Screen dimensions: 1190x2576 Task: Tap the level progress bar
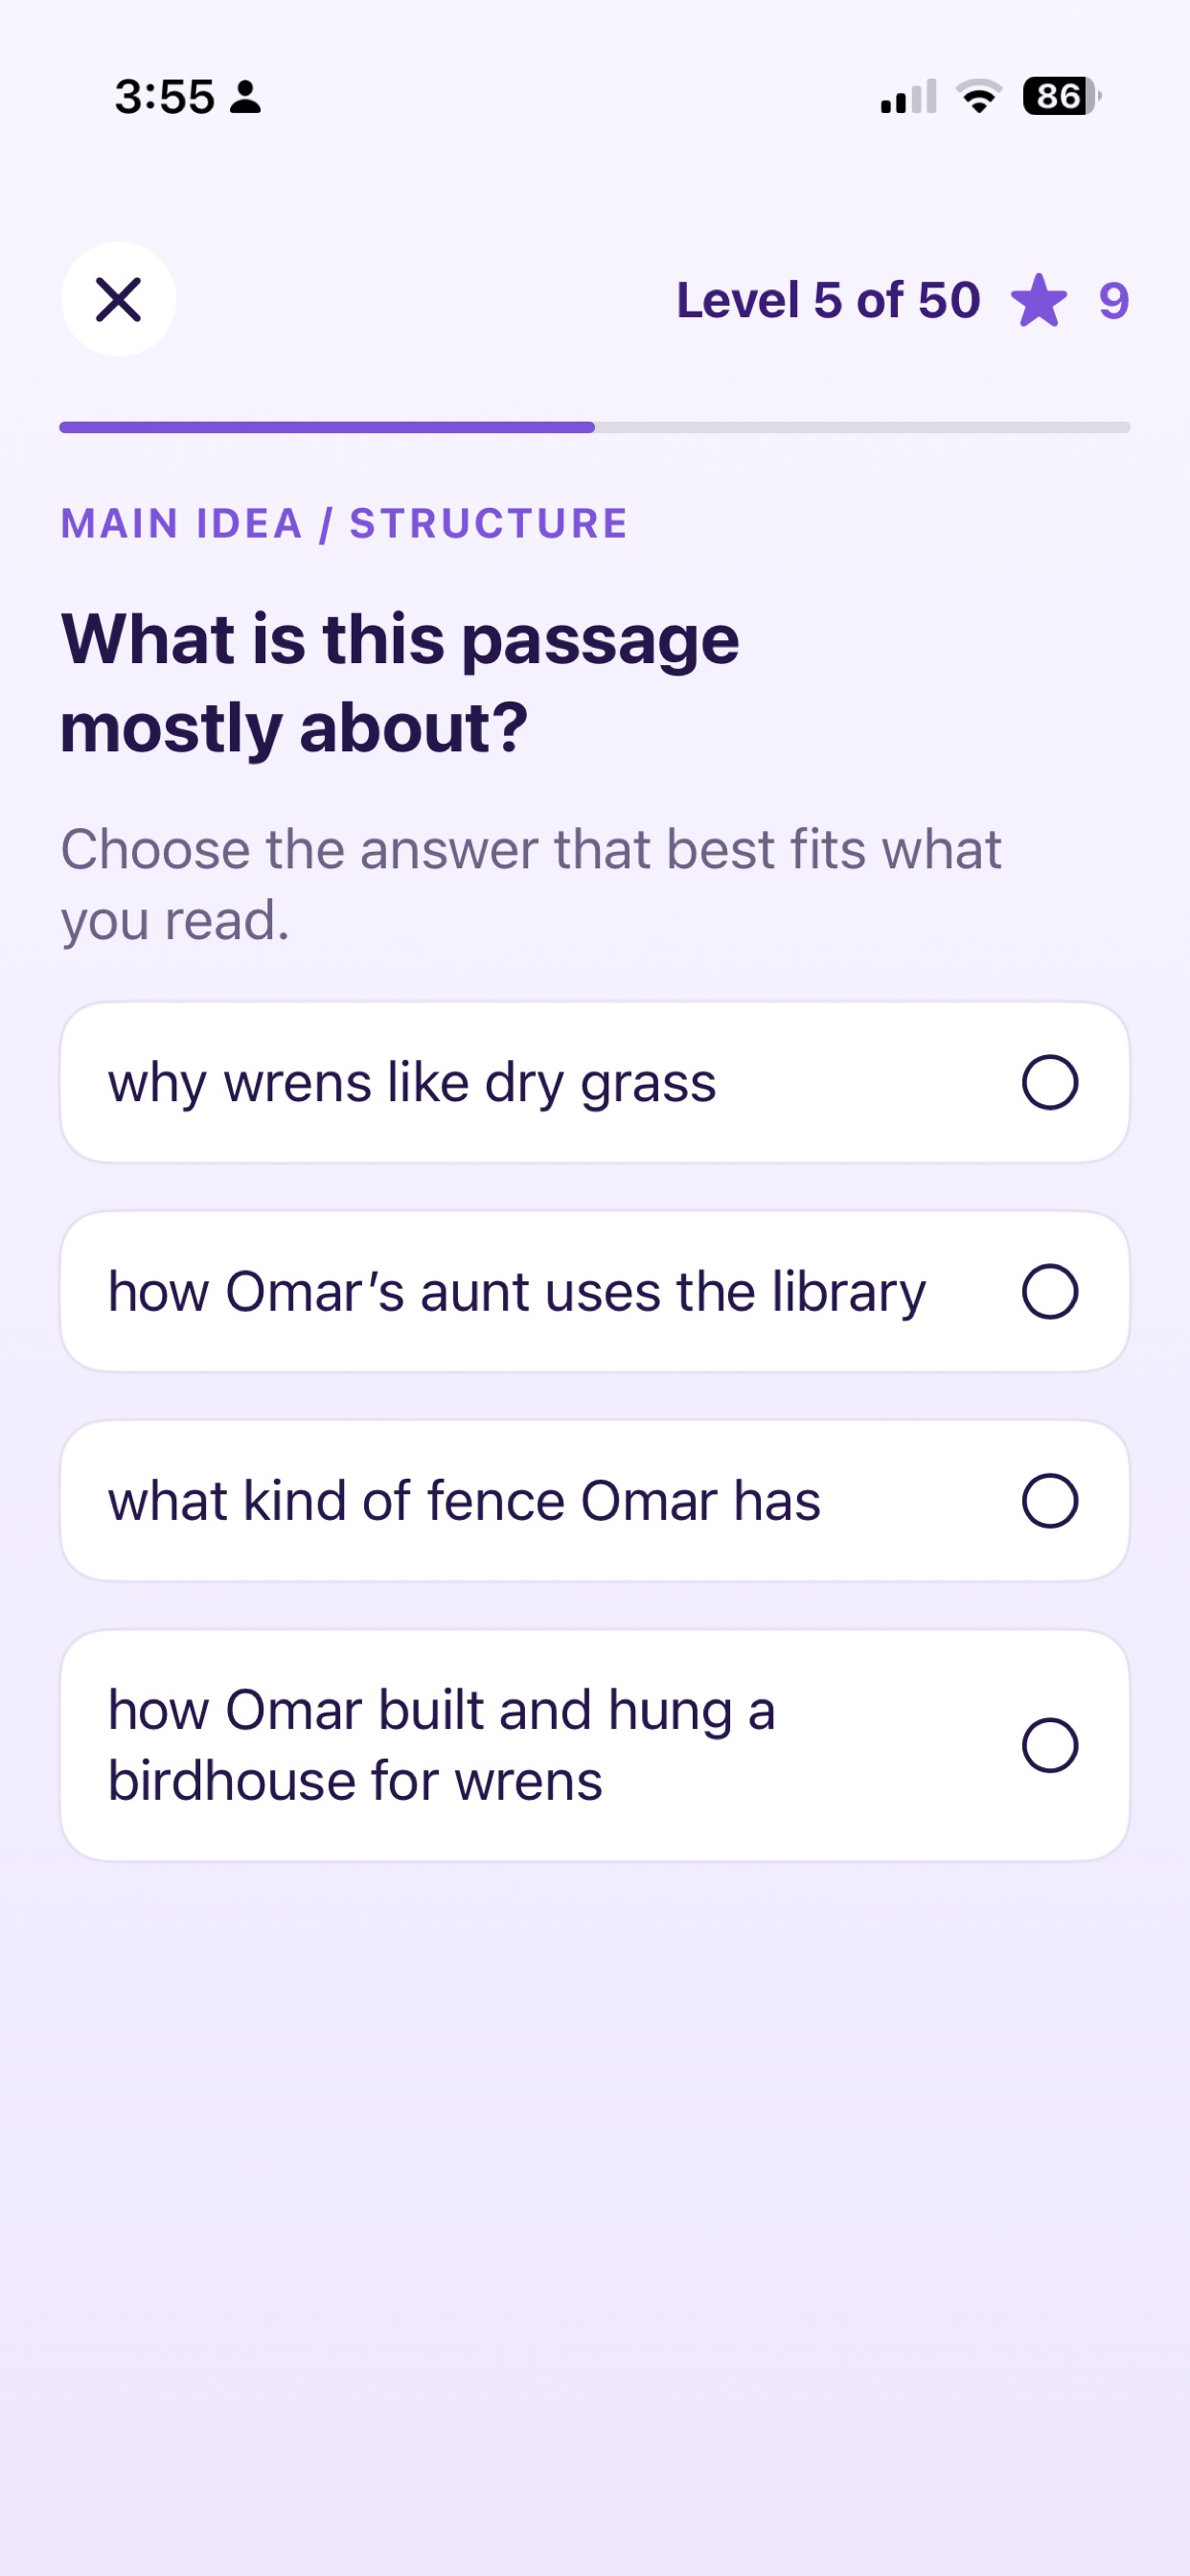(x=595, y=427)
